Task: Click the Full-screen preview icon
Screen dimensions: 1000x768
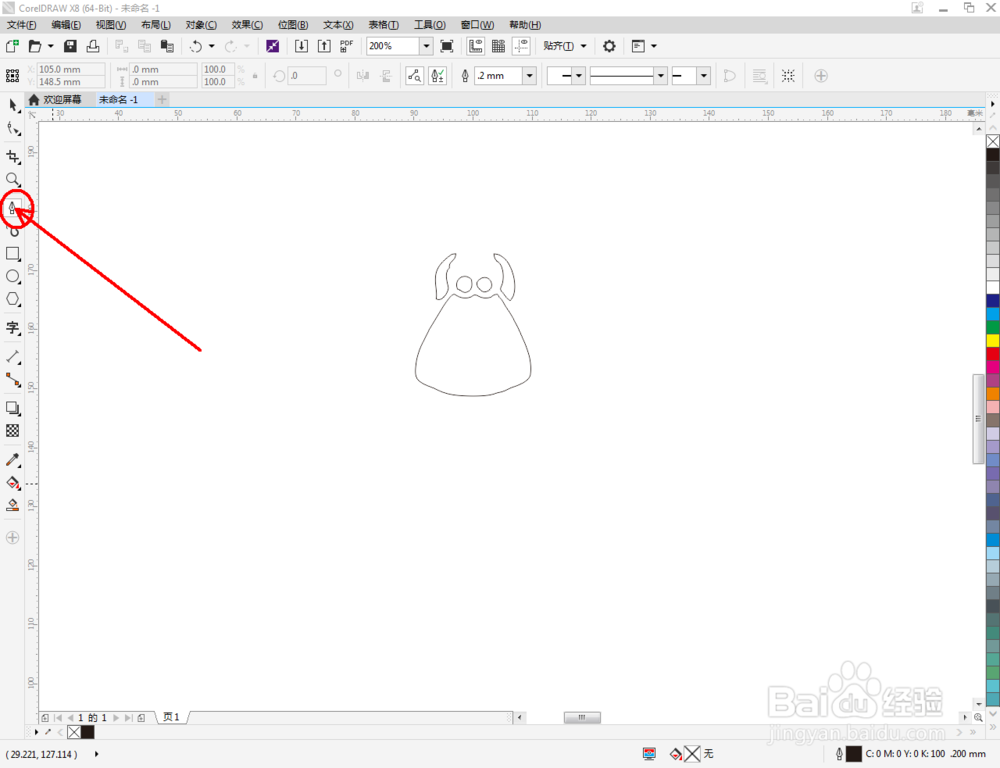Action: [447, 46]
